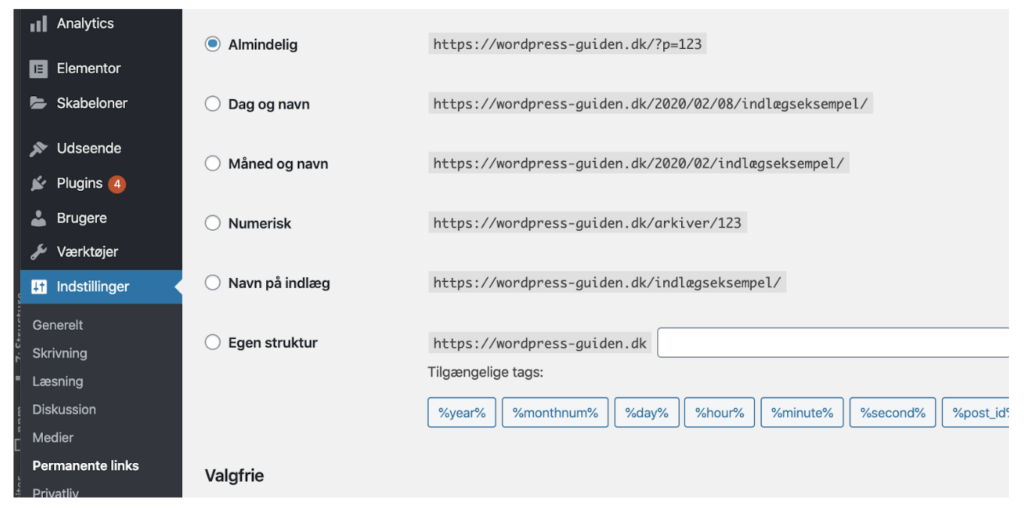Viewport: 1024px width, 511px height.
Task: Click the Elementor sidebar icon
Action: pos(39,69)
